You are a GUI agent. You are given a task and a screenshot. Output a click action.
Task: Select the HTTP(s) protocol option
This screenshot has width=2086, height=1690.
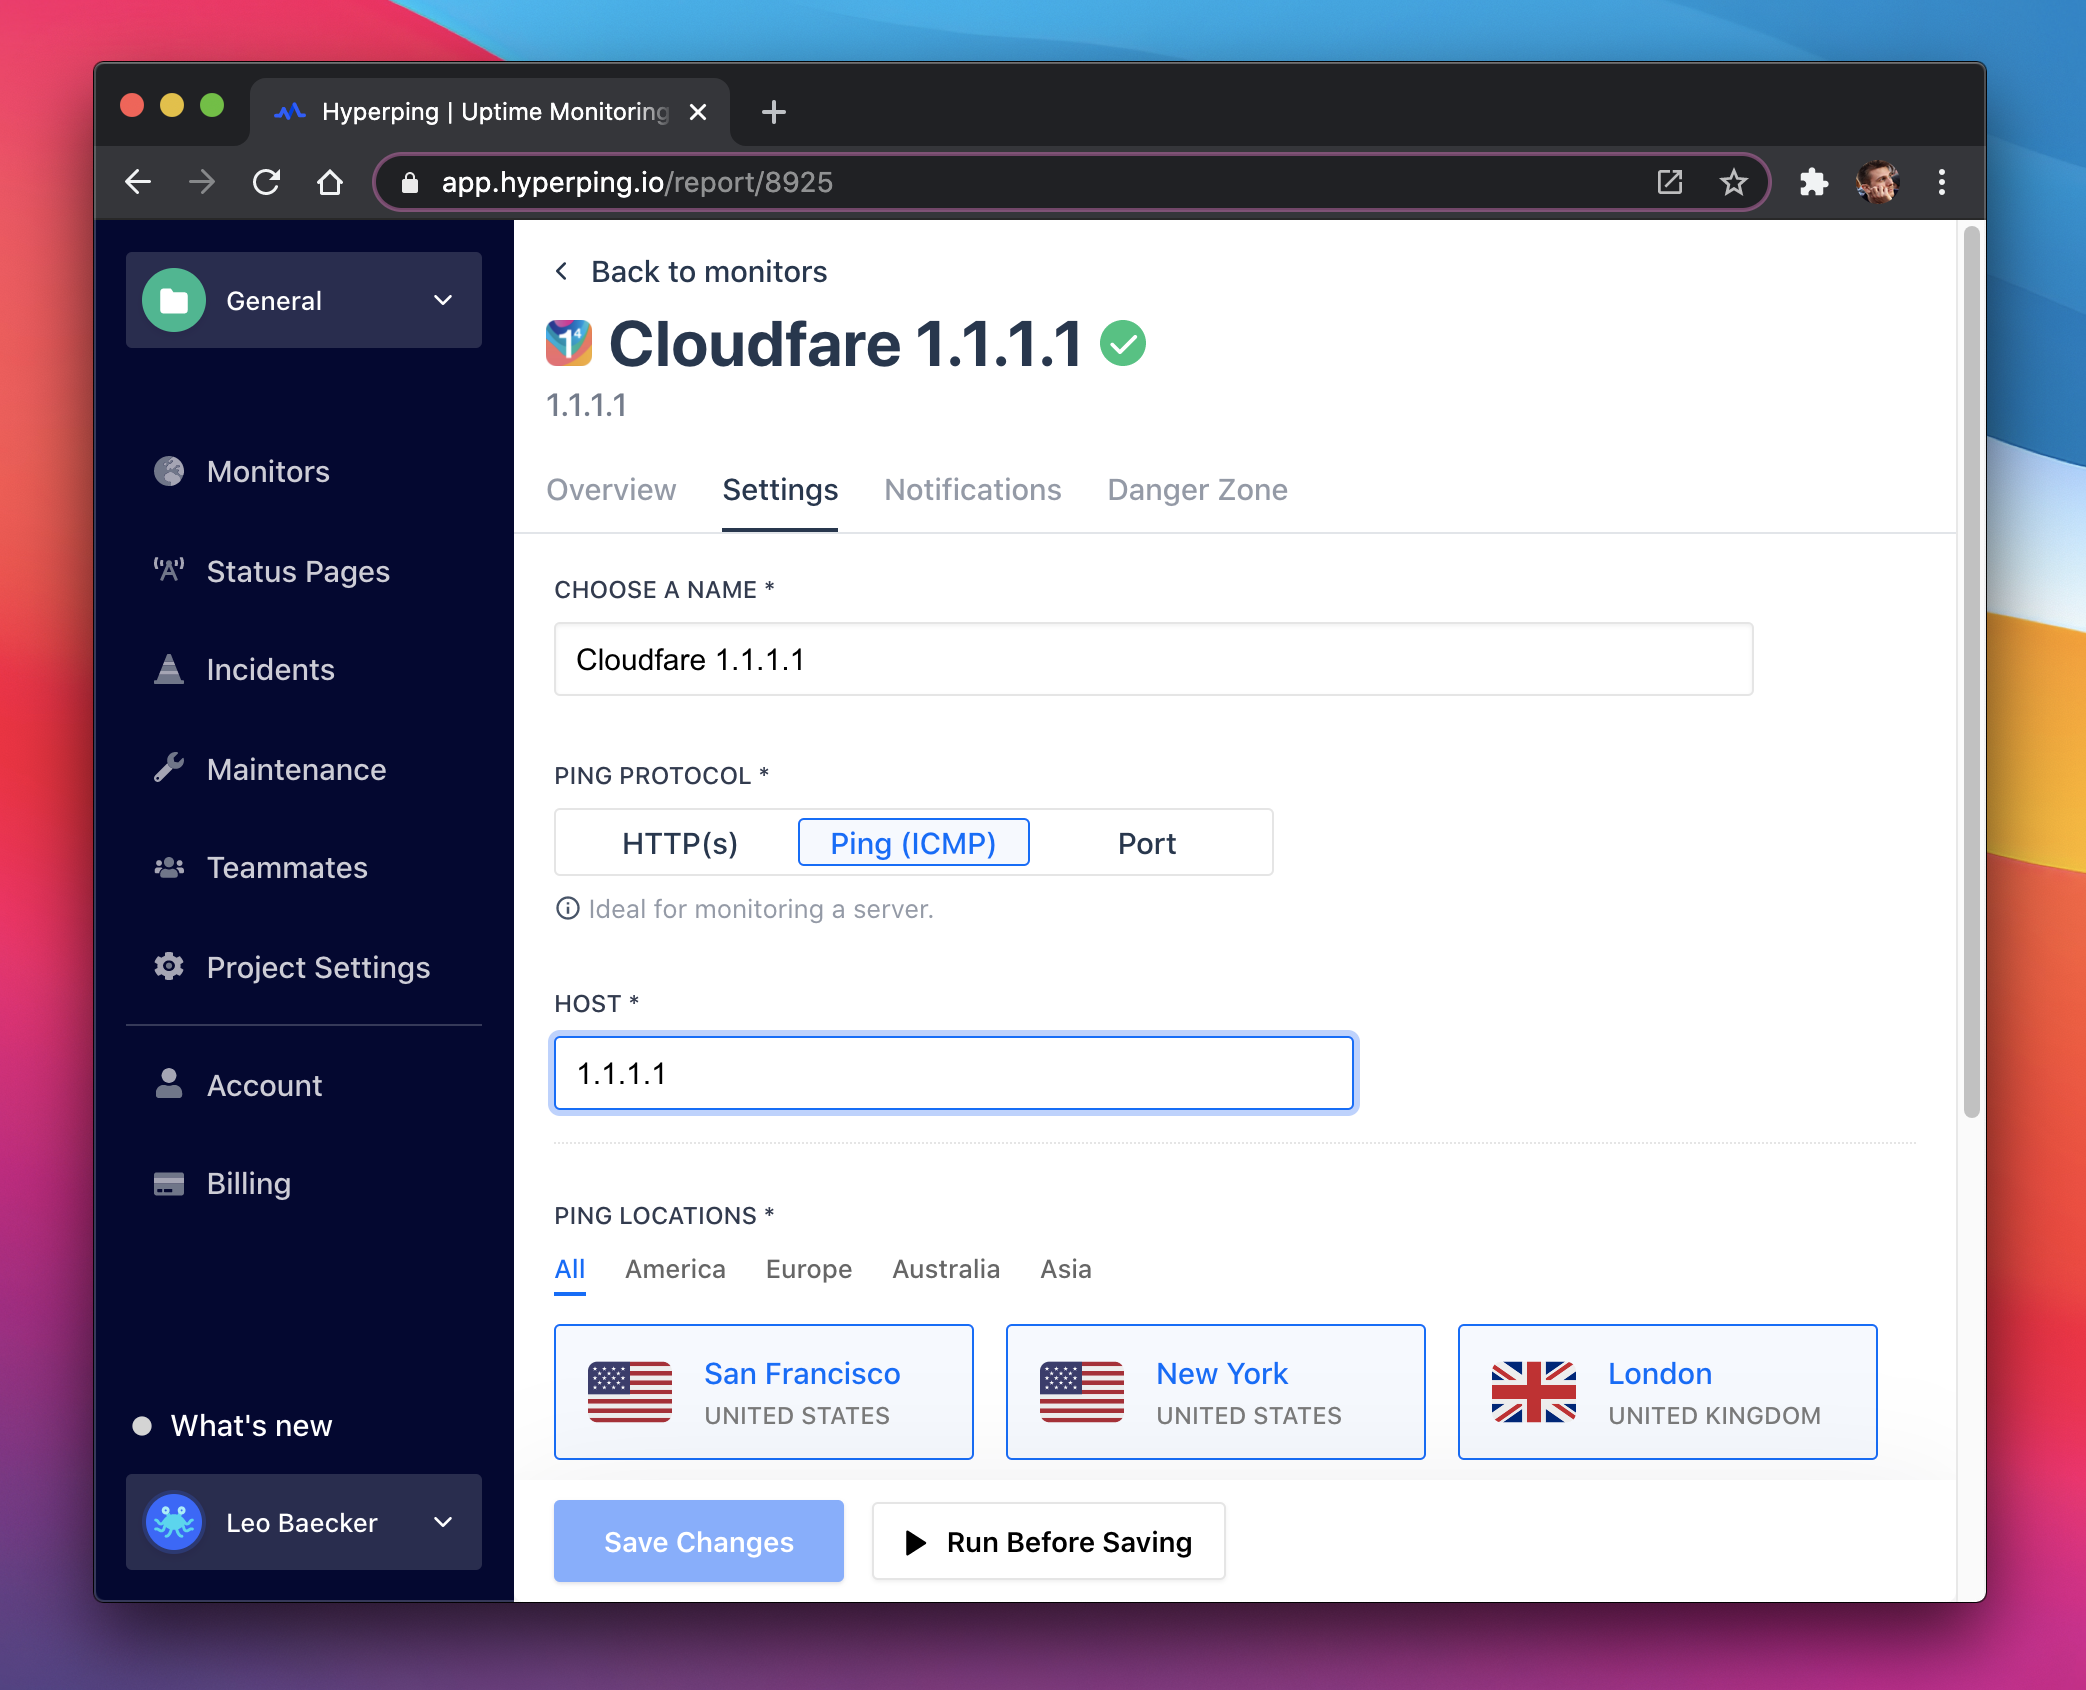[678, 843]
